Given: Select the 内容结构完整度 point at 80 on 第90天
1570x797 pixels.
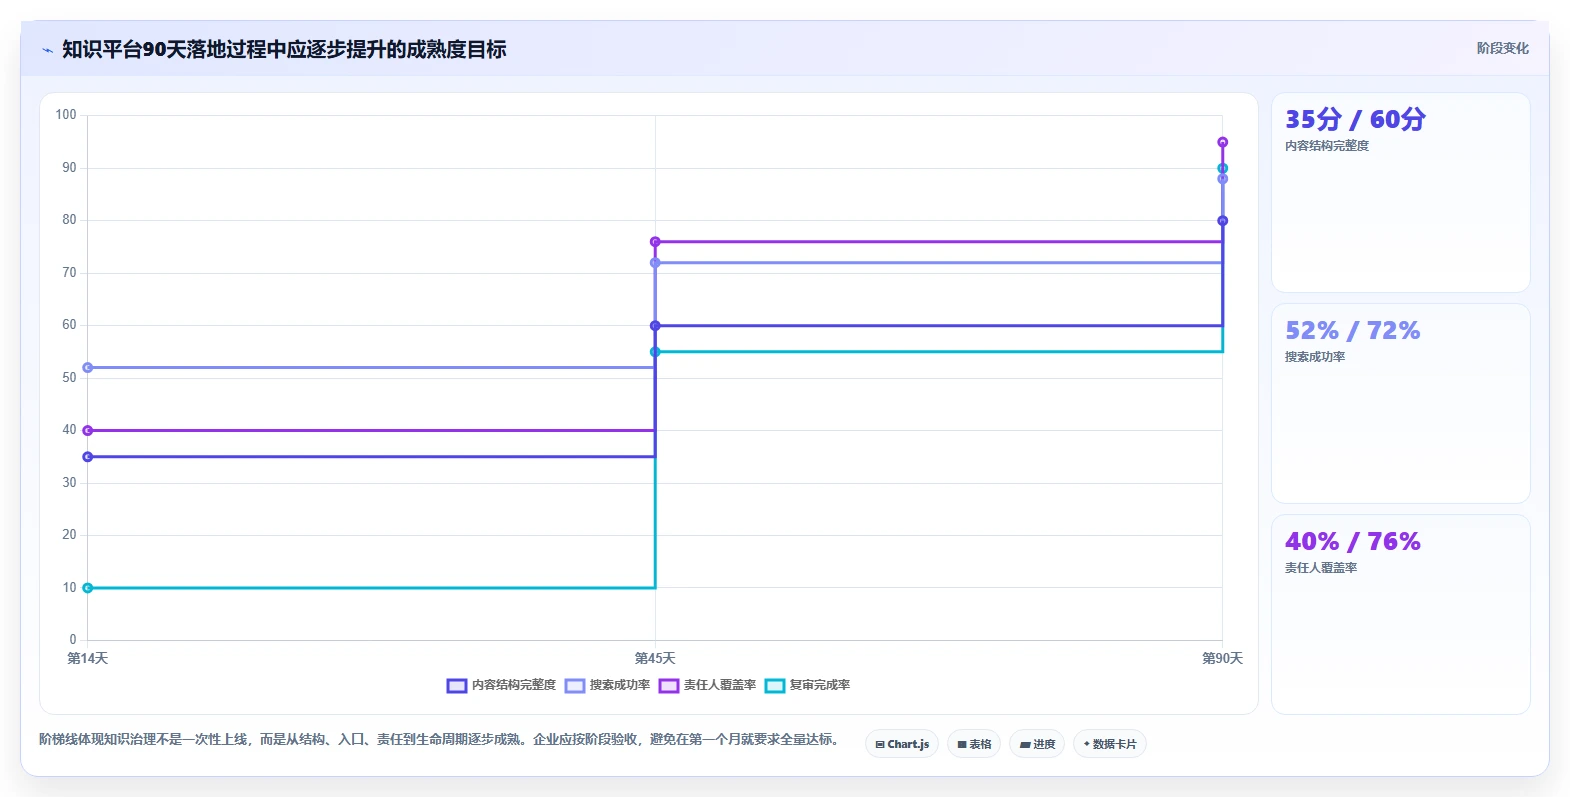Looking at the screenshot, I should click(x=1222, y=221).
